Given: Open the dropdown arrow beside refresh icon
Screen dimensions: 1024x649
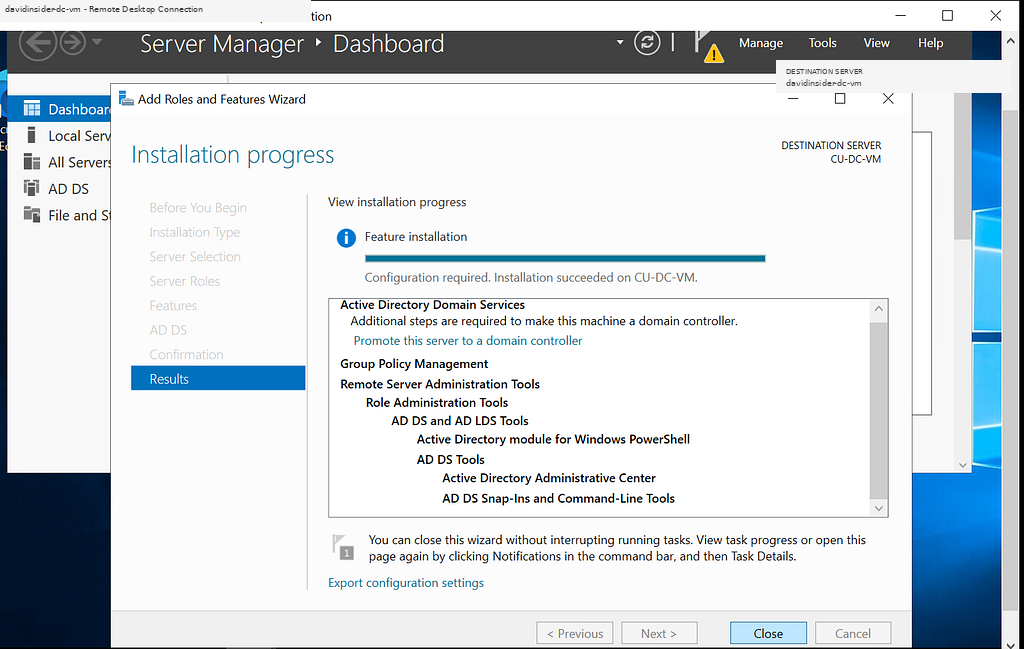Looking at the screenshot, I should 620,42.
